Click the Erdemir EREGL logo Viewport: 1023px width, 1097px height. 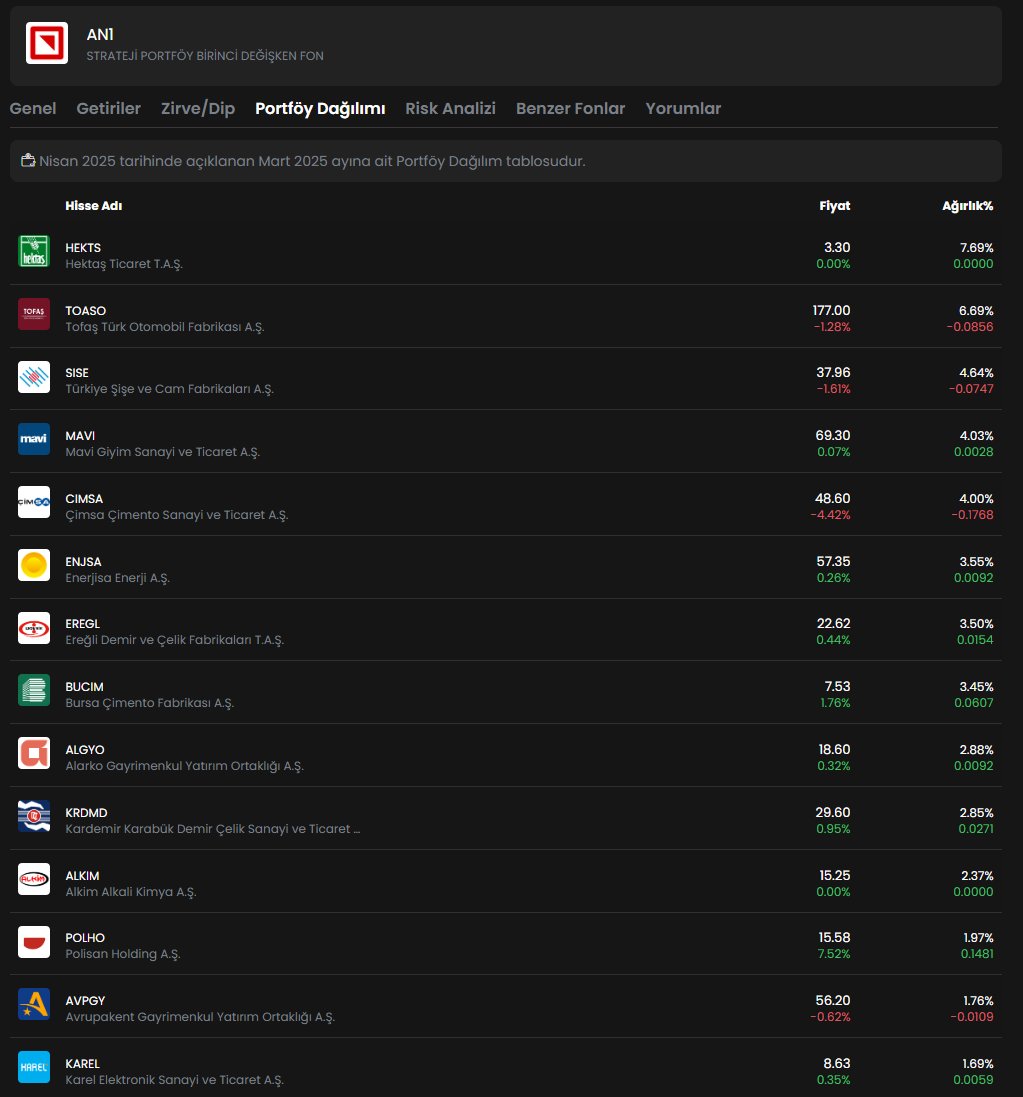pyautogui.click(x=34, y=628)
